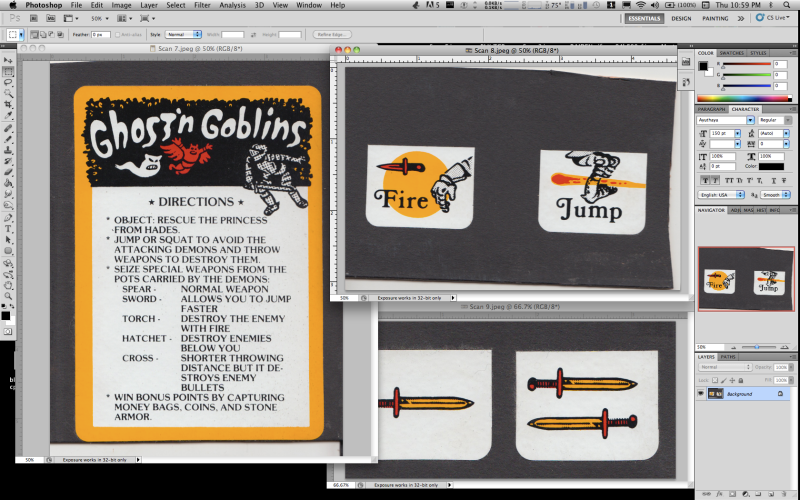Screen dimensions: 800x500
Task: Show more workspaces double-arrow button
Action: point(740,18)
